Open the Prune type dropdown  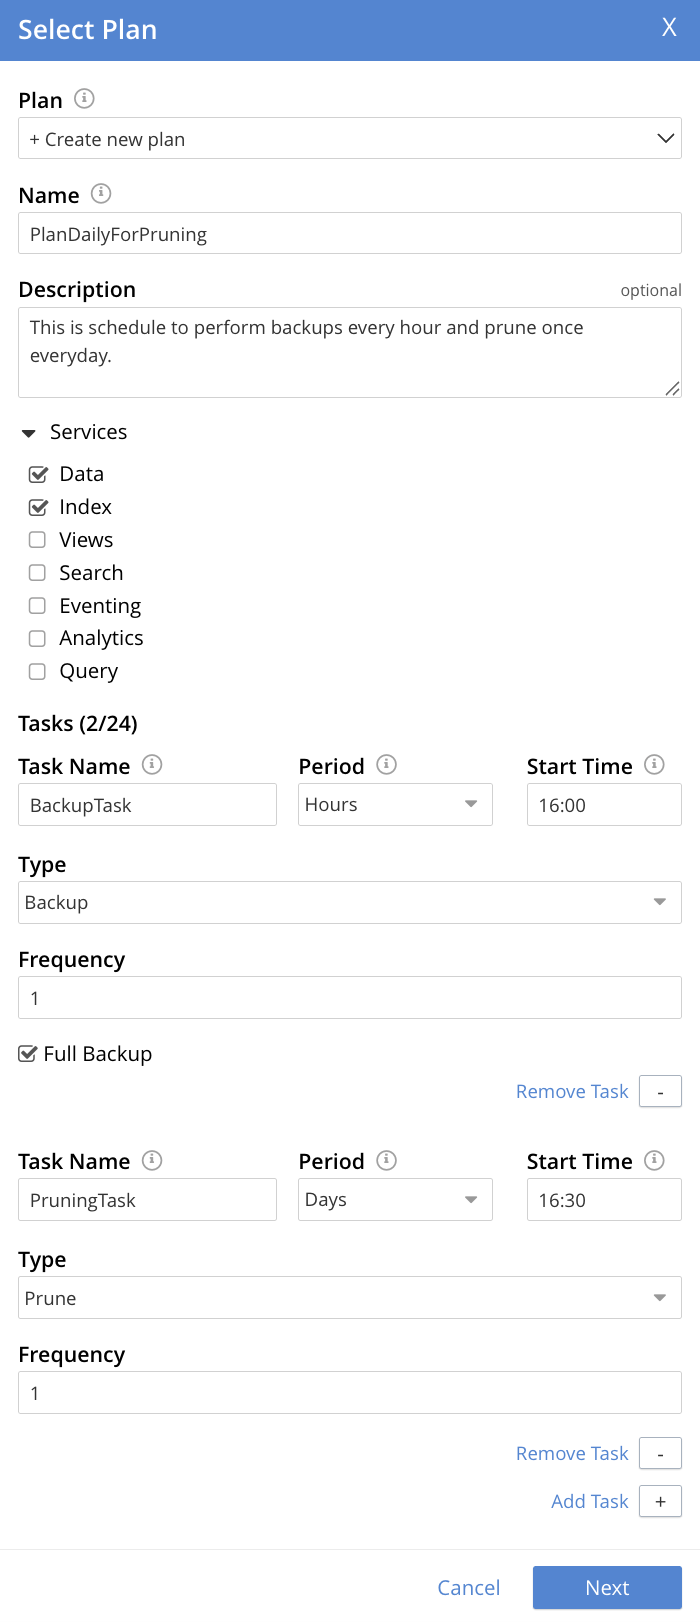(x=349, y=1298)
